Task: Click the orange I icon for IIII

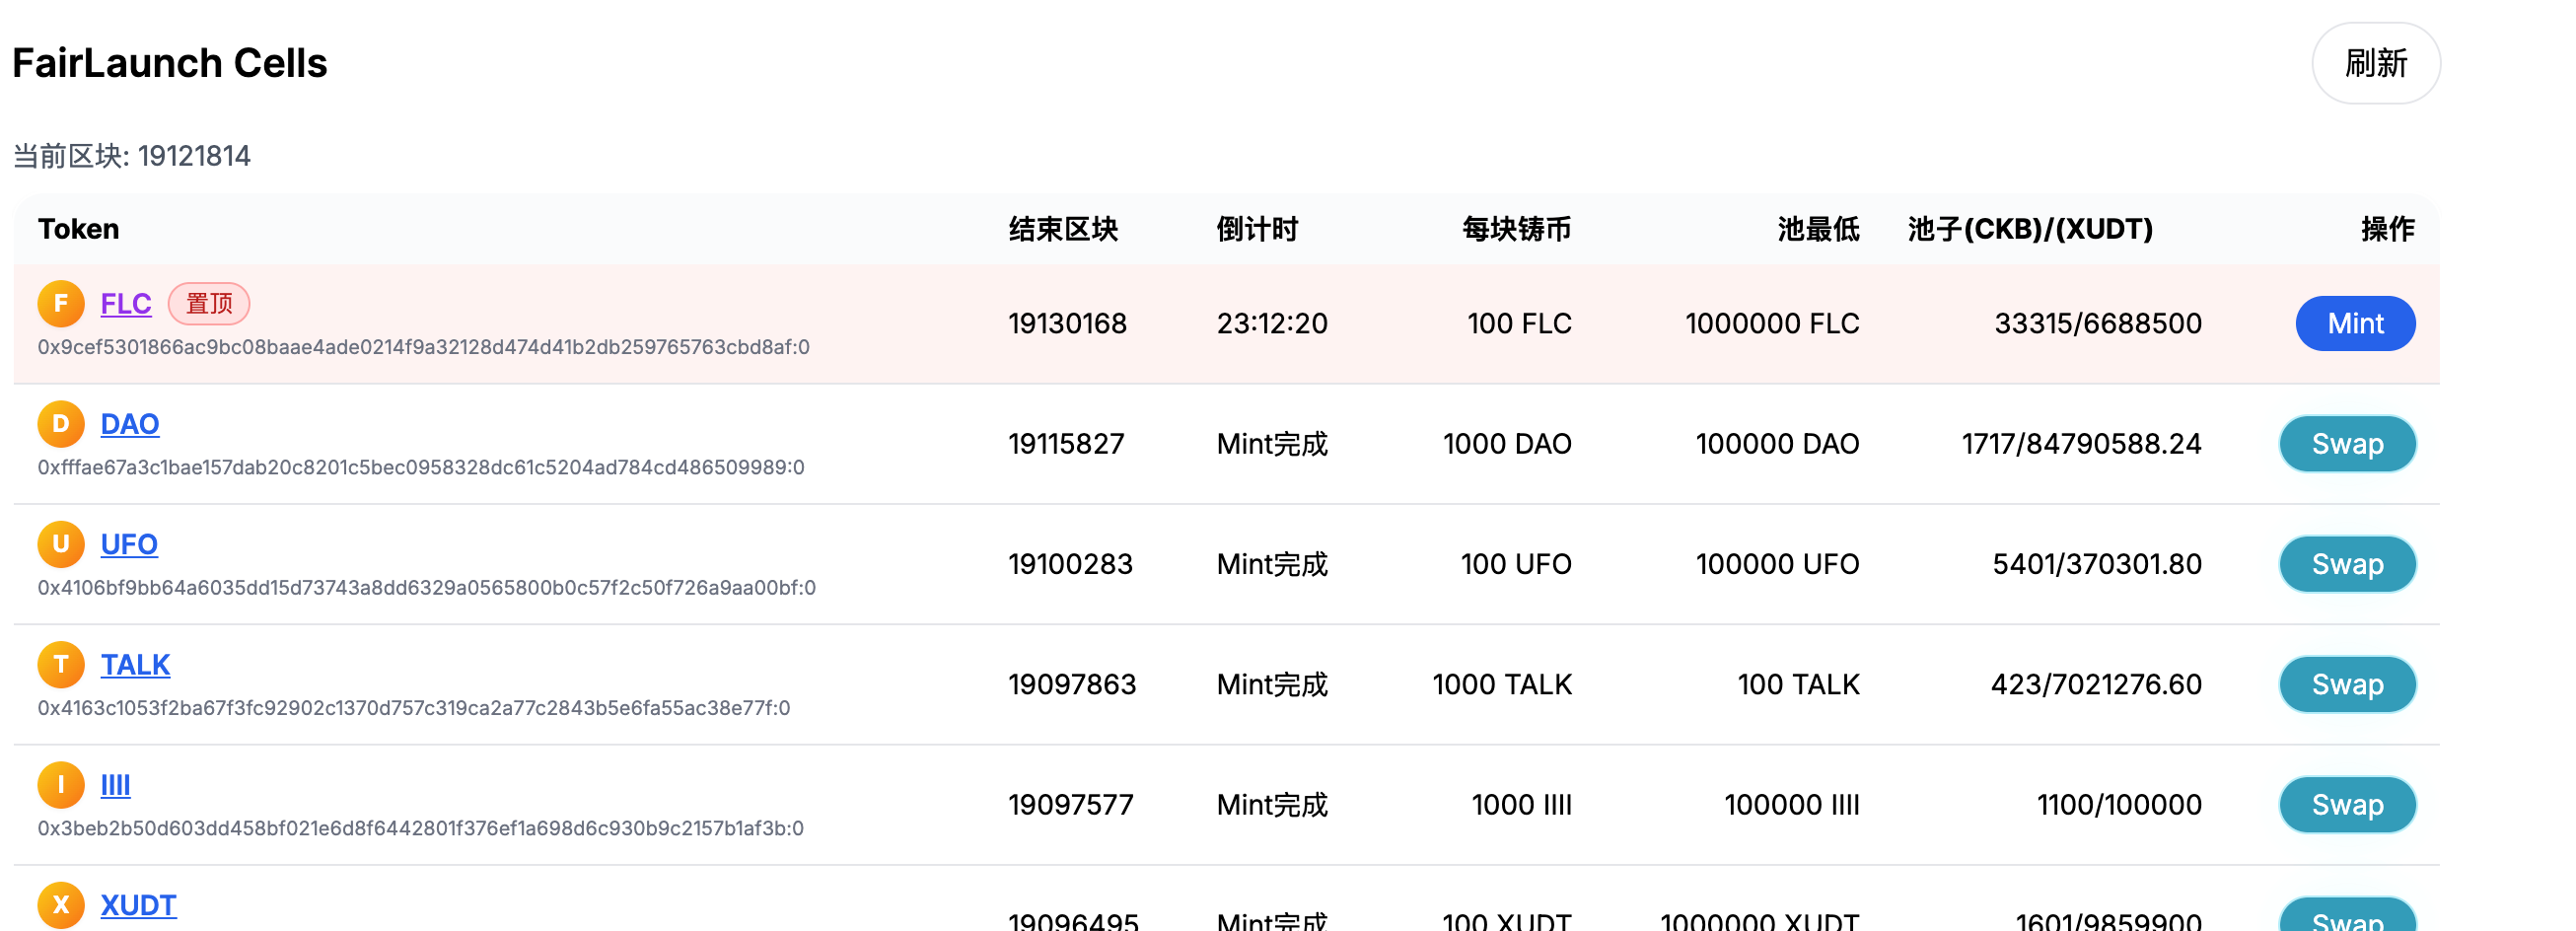Action: [61, 785]
